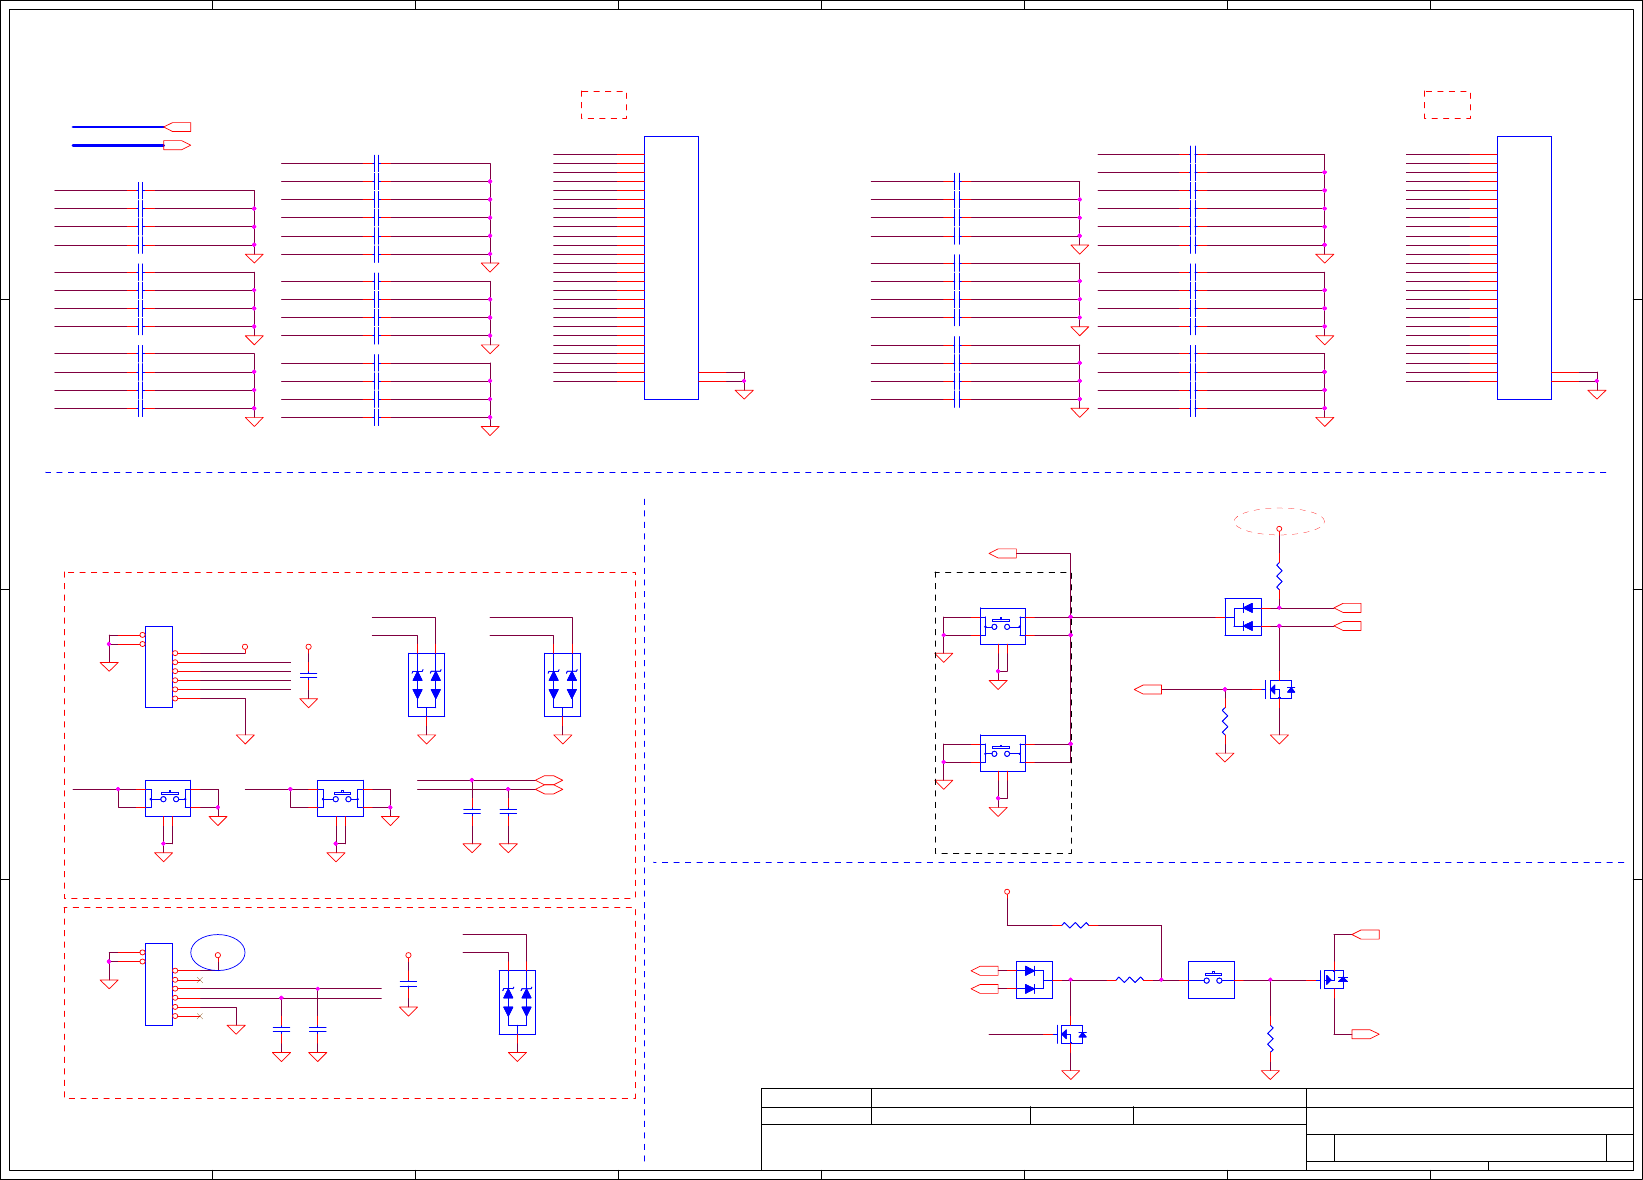Select the left diode array in the upper red dashed box

pos(426,685)
